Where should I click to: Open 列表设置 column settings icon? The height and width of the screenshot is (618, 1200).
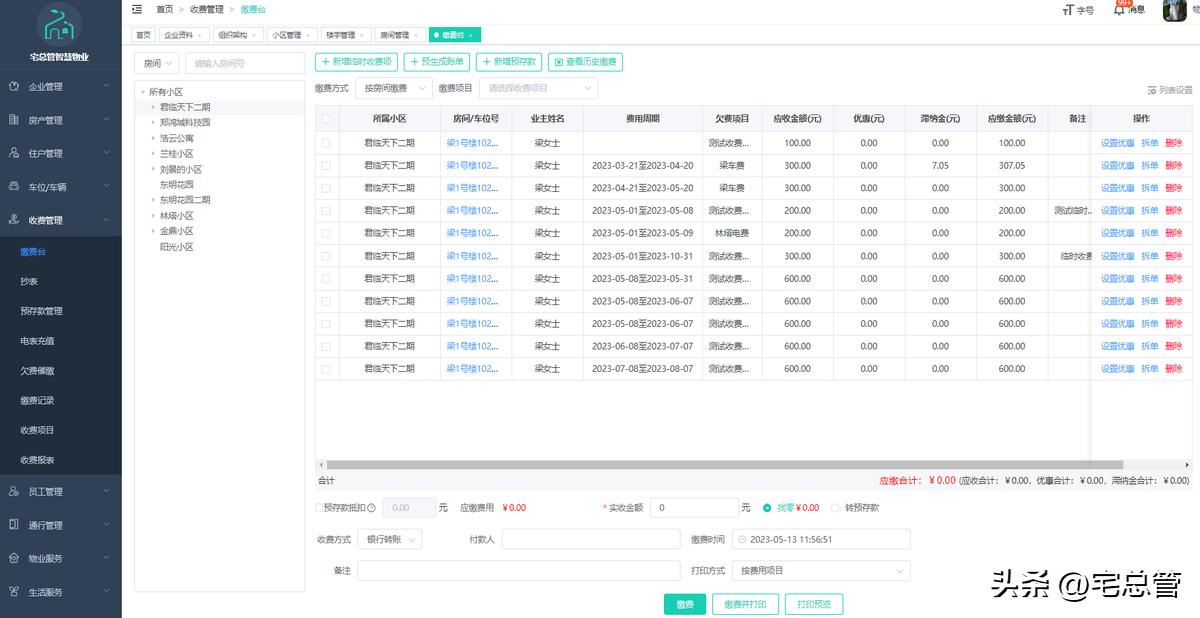coord(1152,90)
